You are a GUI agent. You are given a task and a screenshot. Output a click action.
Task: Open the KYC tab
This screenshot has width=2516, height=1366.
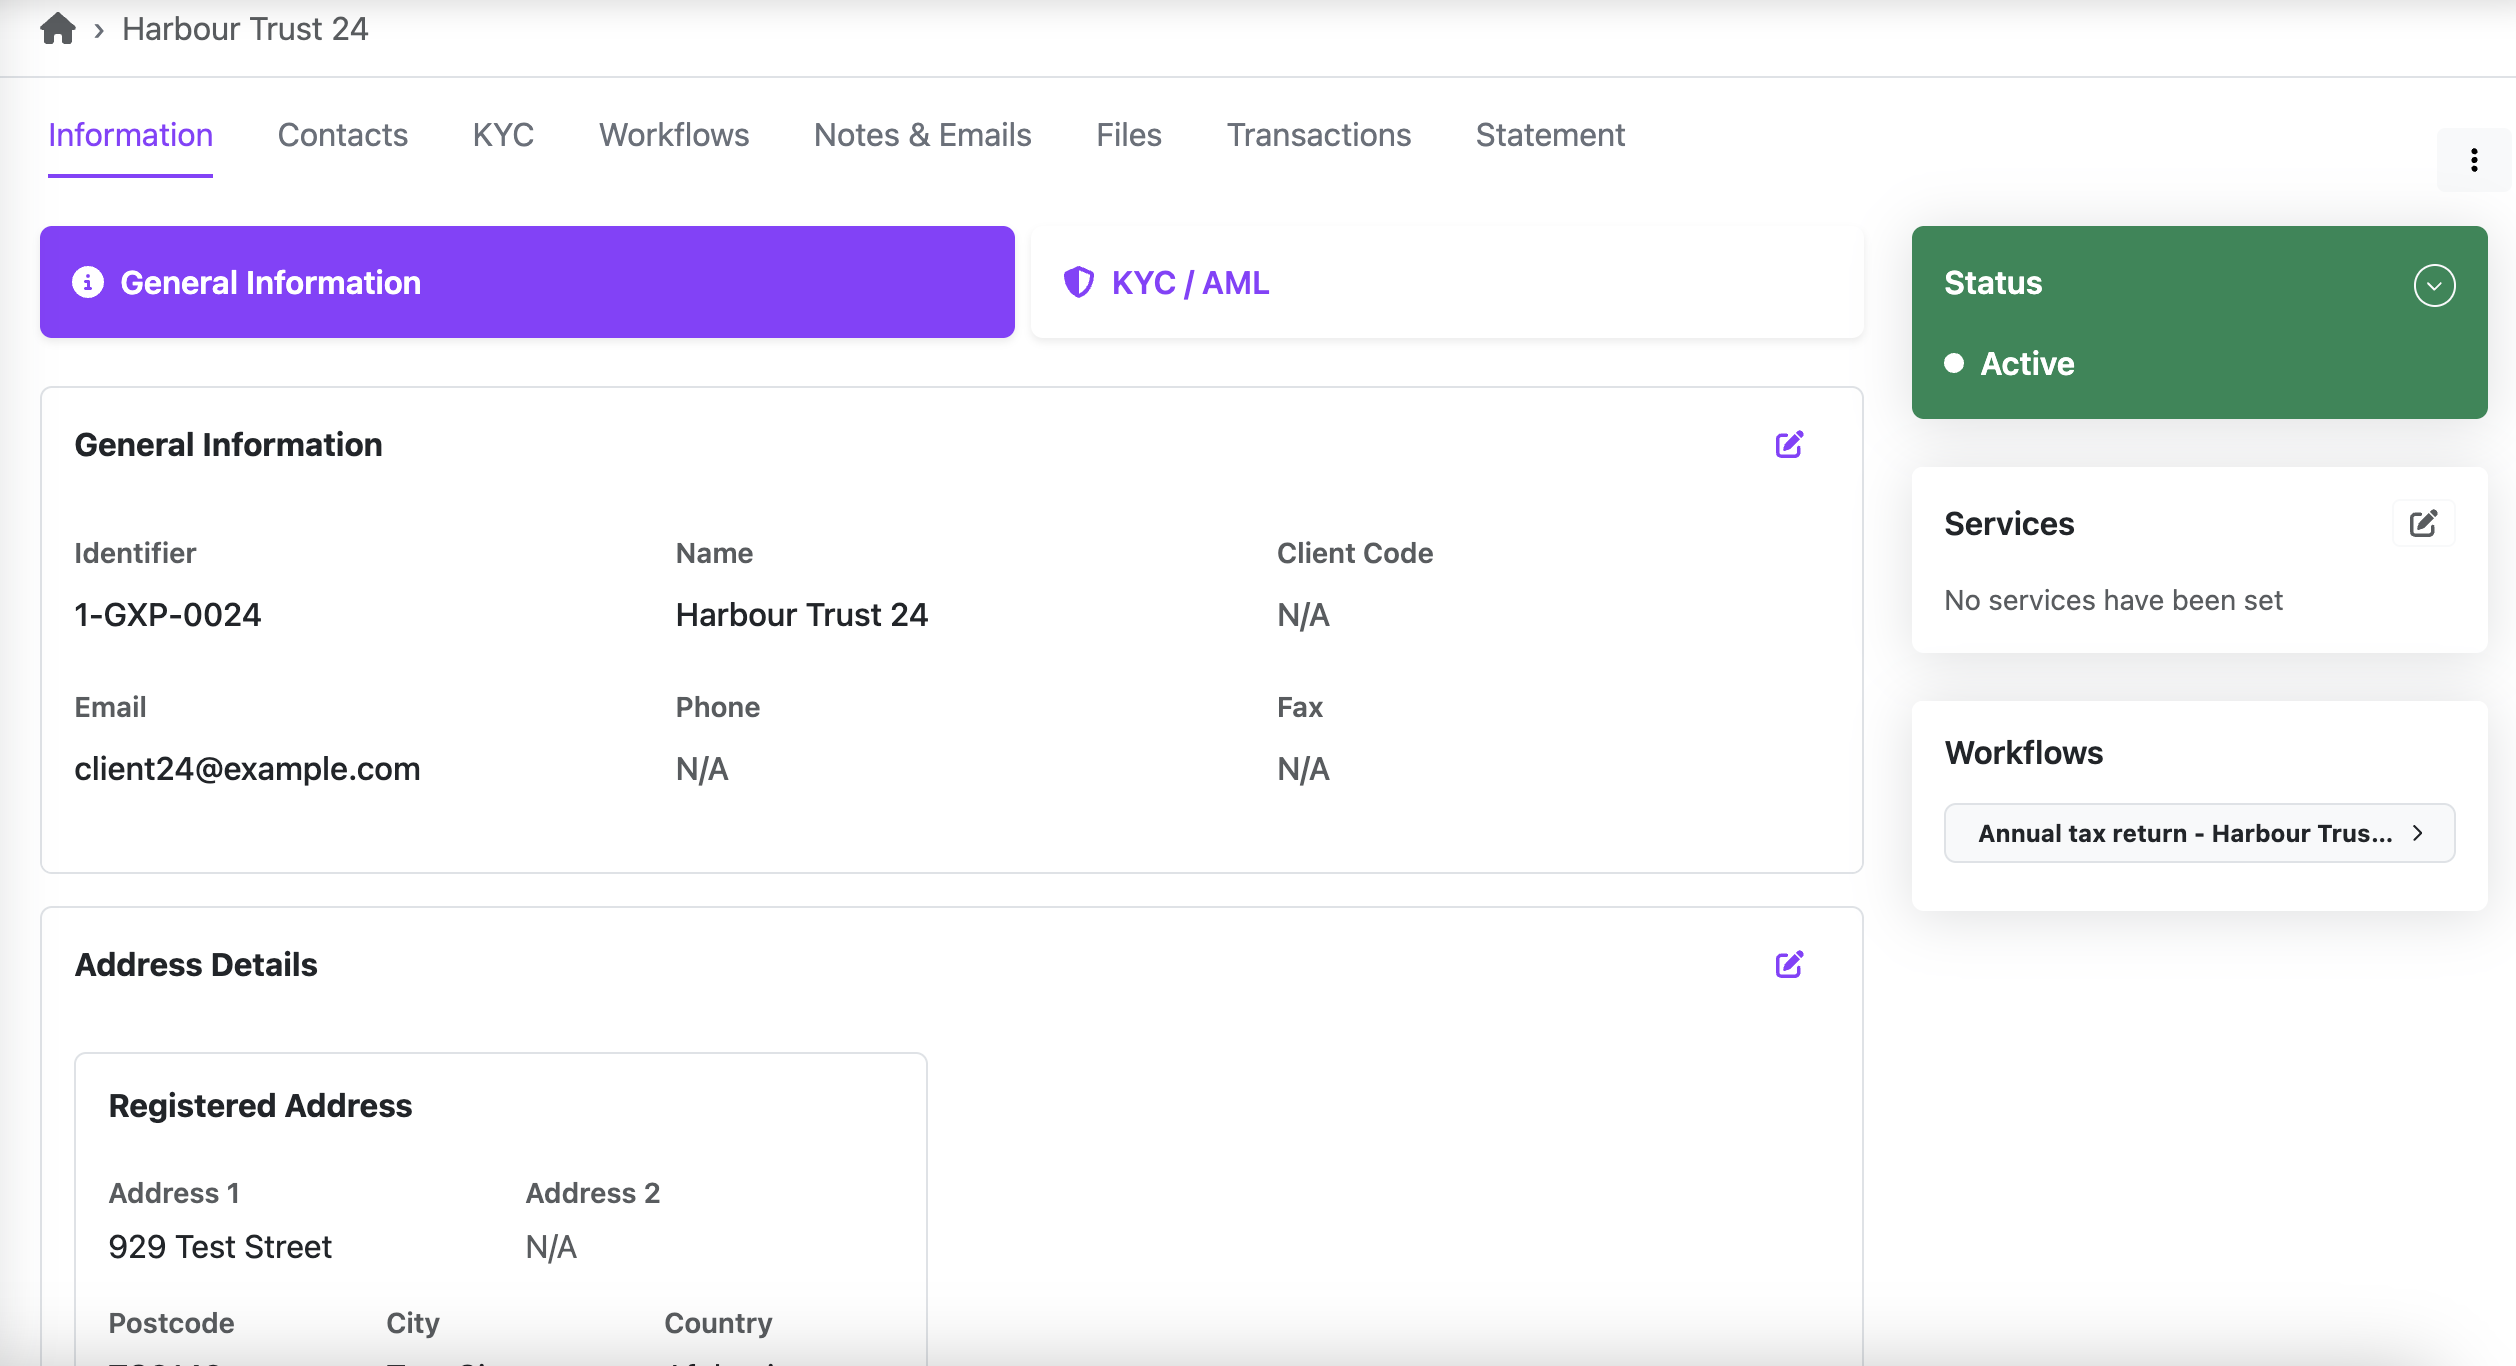coord(503,135)
